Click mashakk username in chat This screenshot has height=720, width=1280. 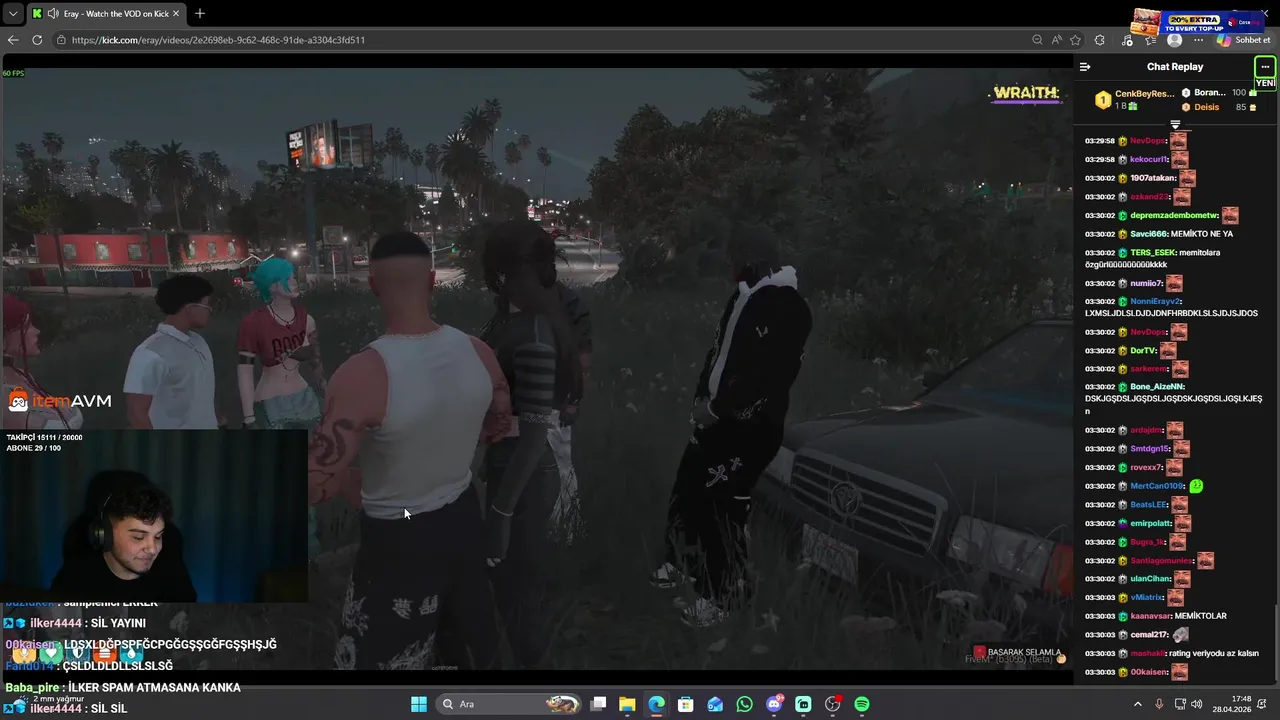[1147, 653]
